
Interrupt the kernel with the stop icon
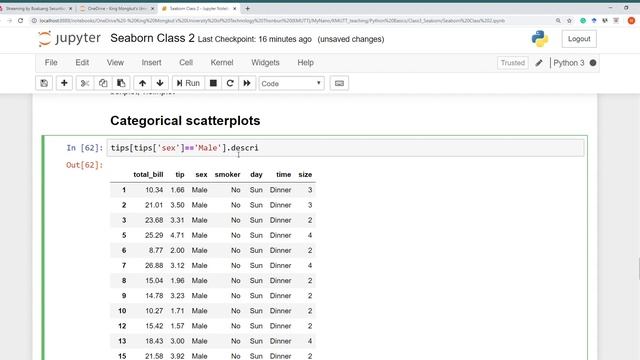tap(213, 83)
